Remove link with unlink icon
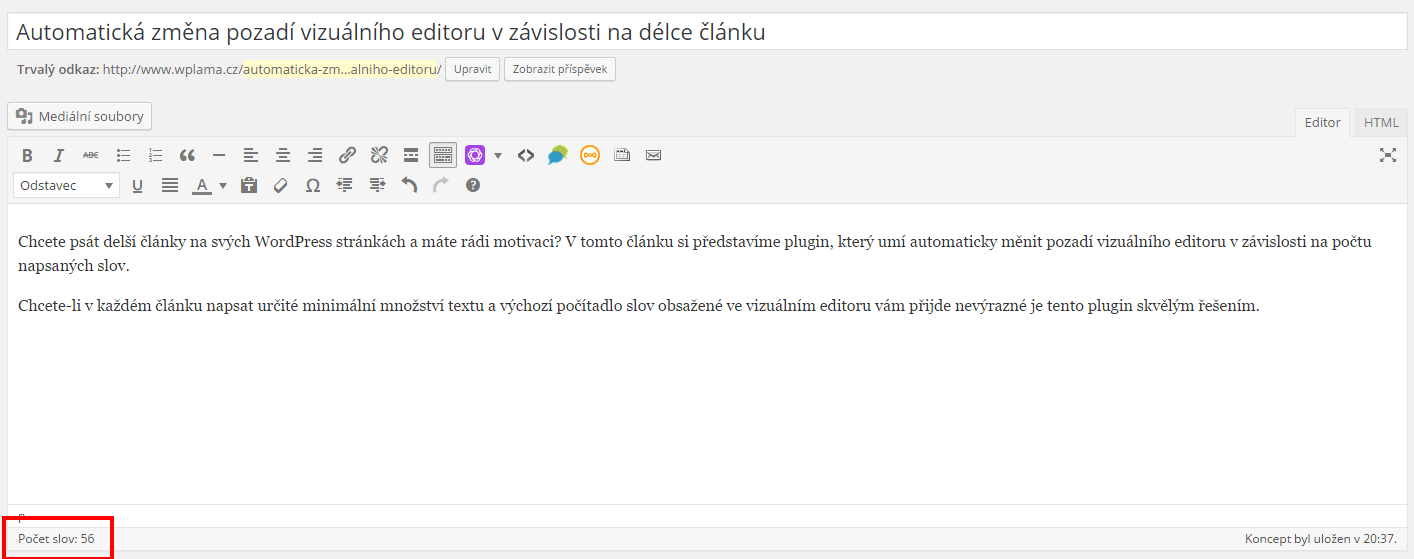The image size is (1414, 559). click(x=379, y=155)
